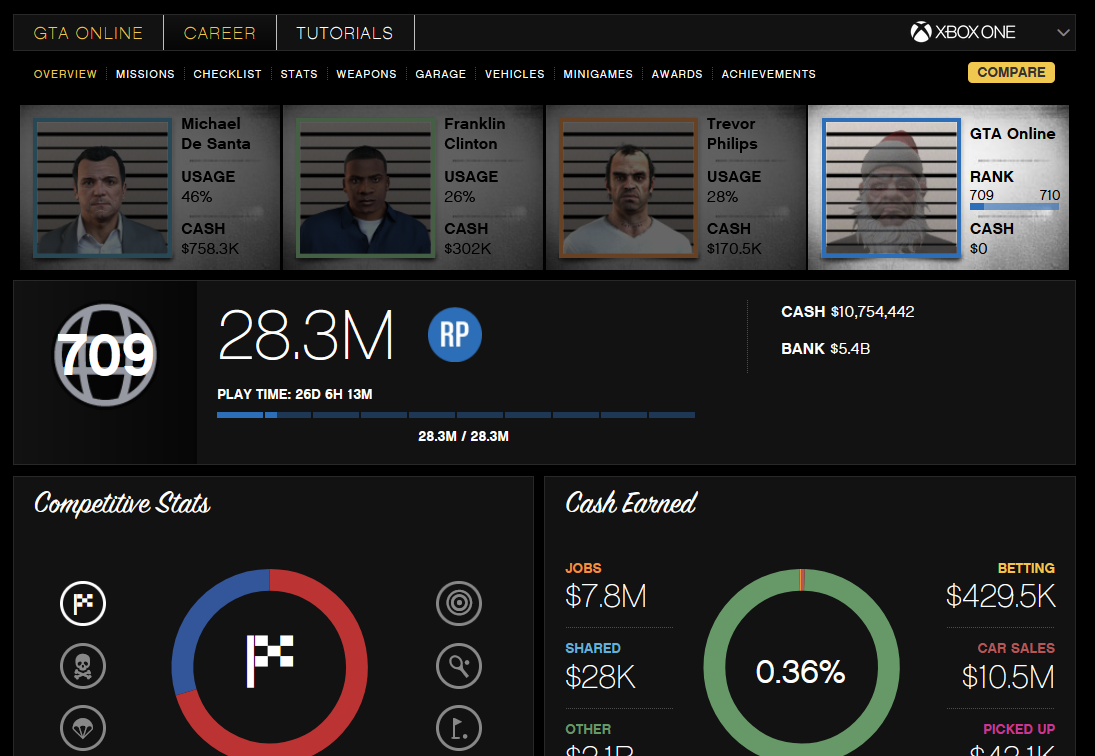Switch to the GTA Online tab
1095x756 pixels.
88,33
